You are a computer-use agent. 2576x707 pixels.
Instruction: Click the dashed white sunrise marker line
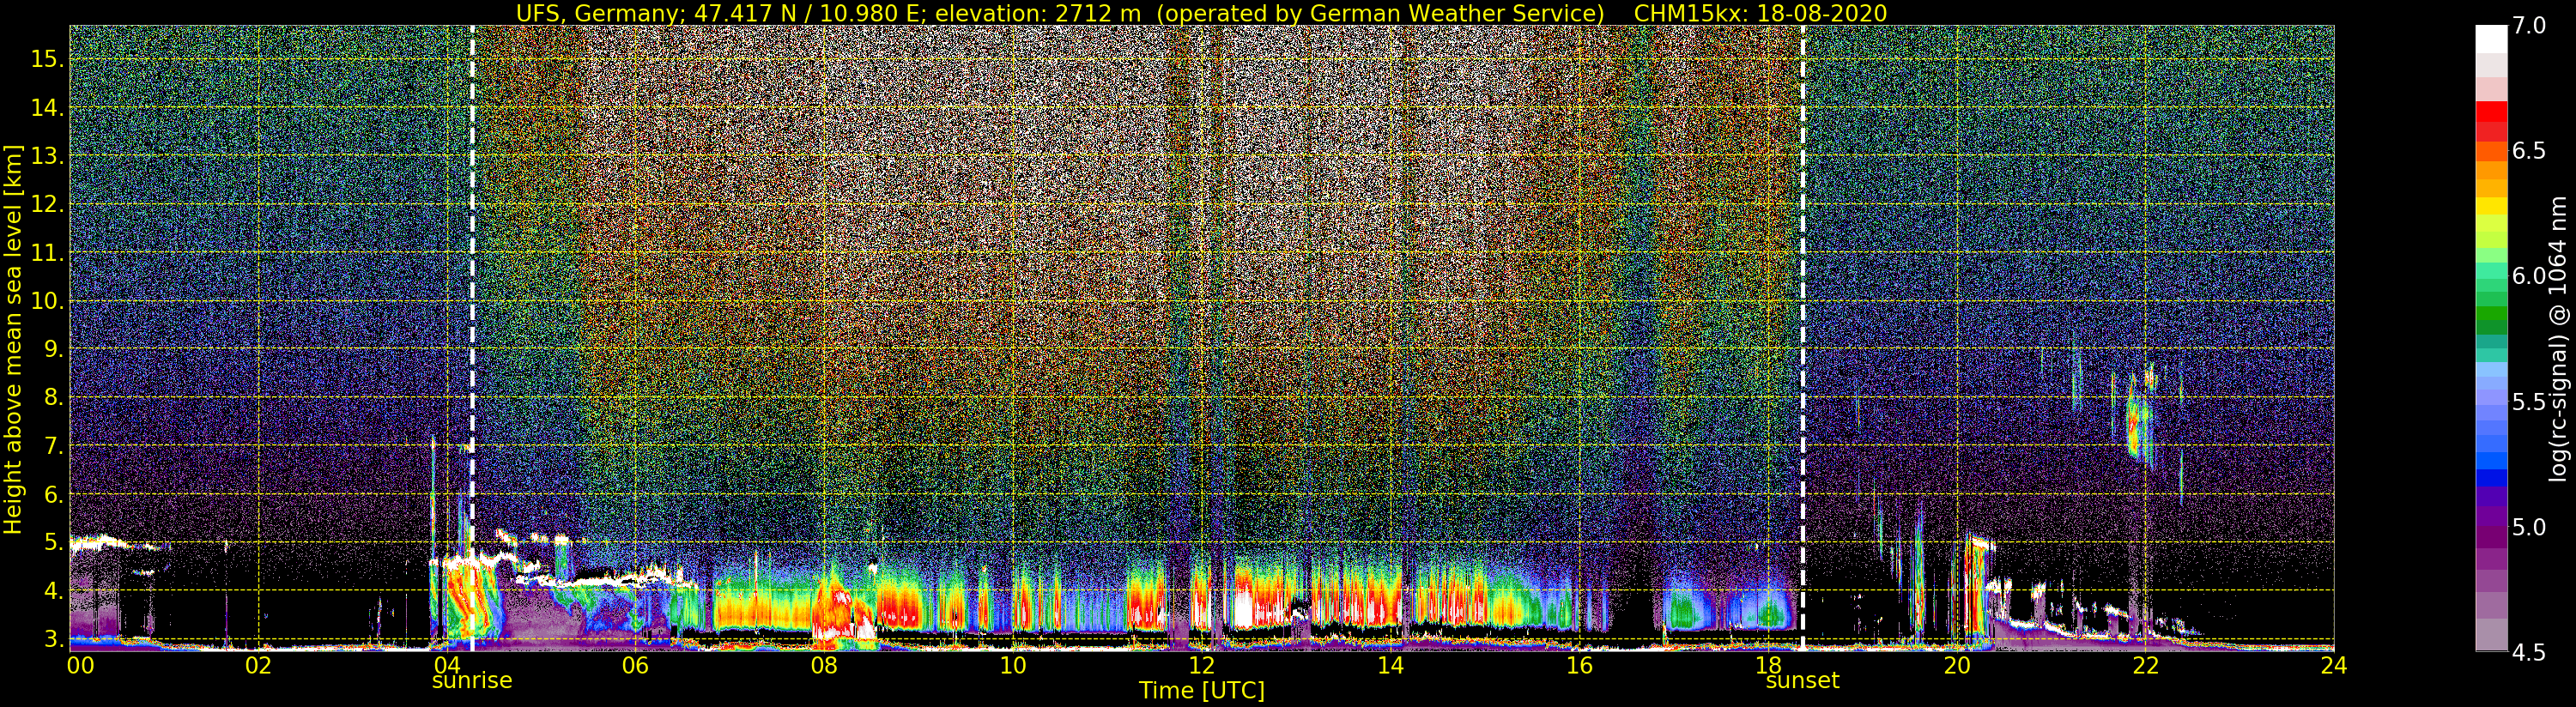472,338
